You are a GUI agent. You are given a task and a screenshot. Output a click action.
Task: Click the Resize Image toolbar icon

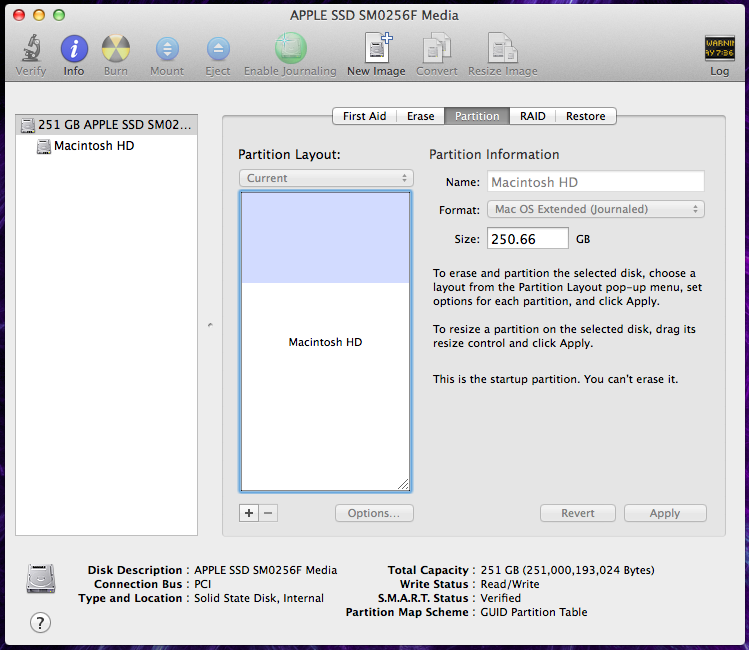502,49
